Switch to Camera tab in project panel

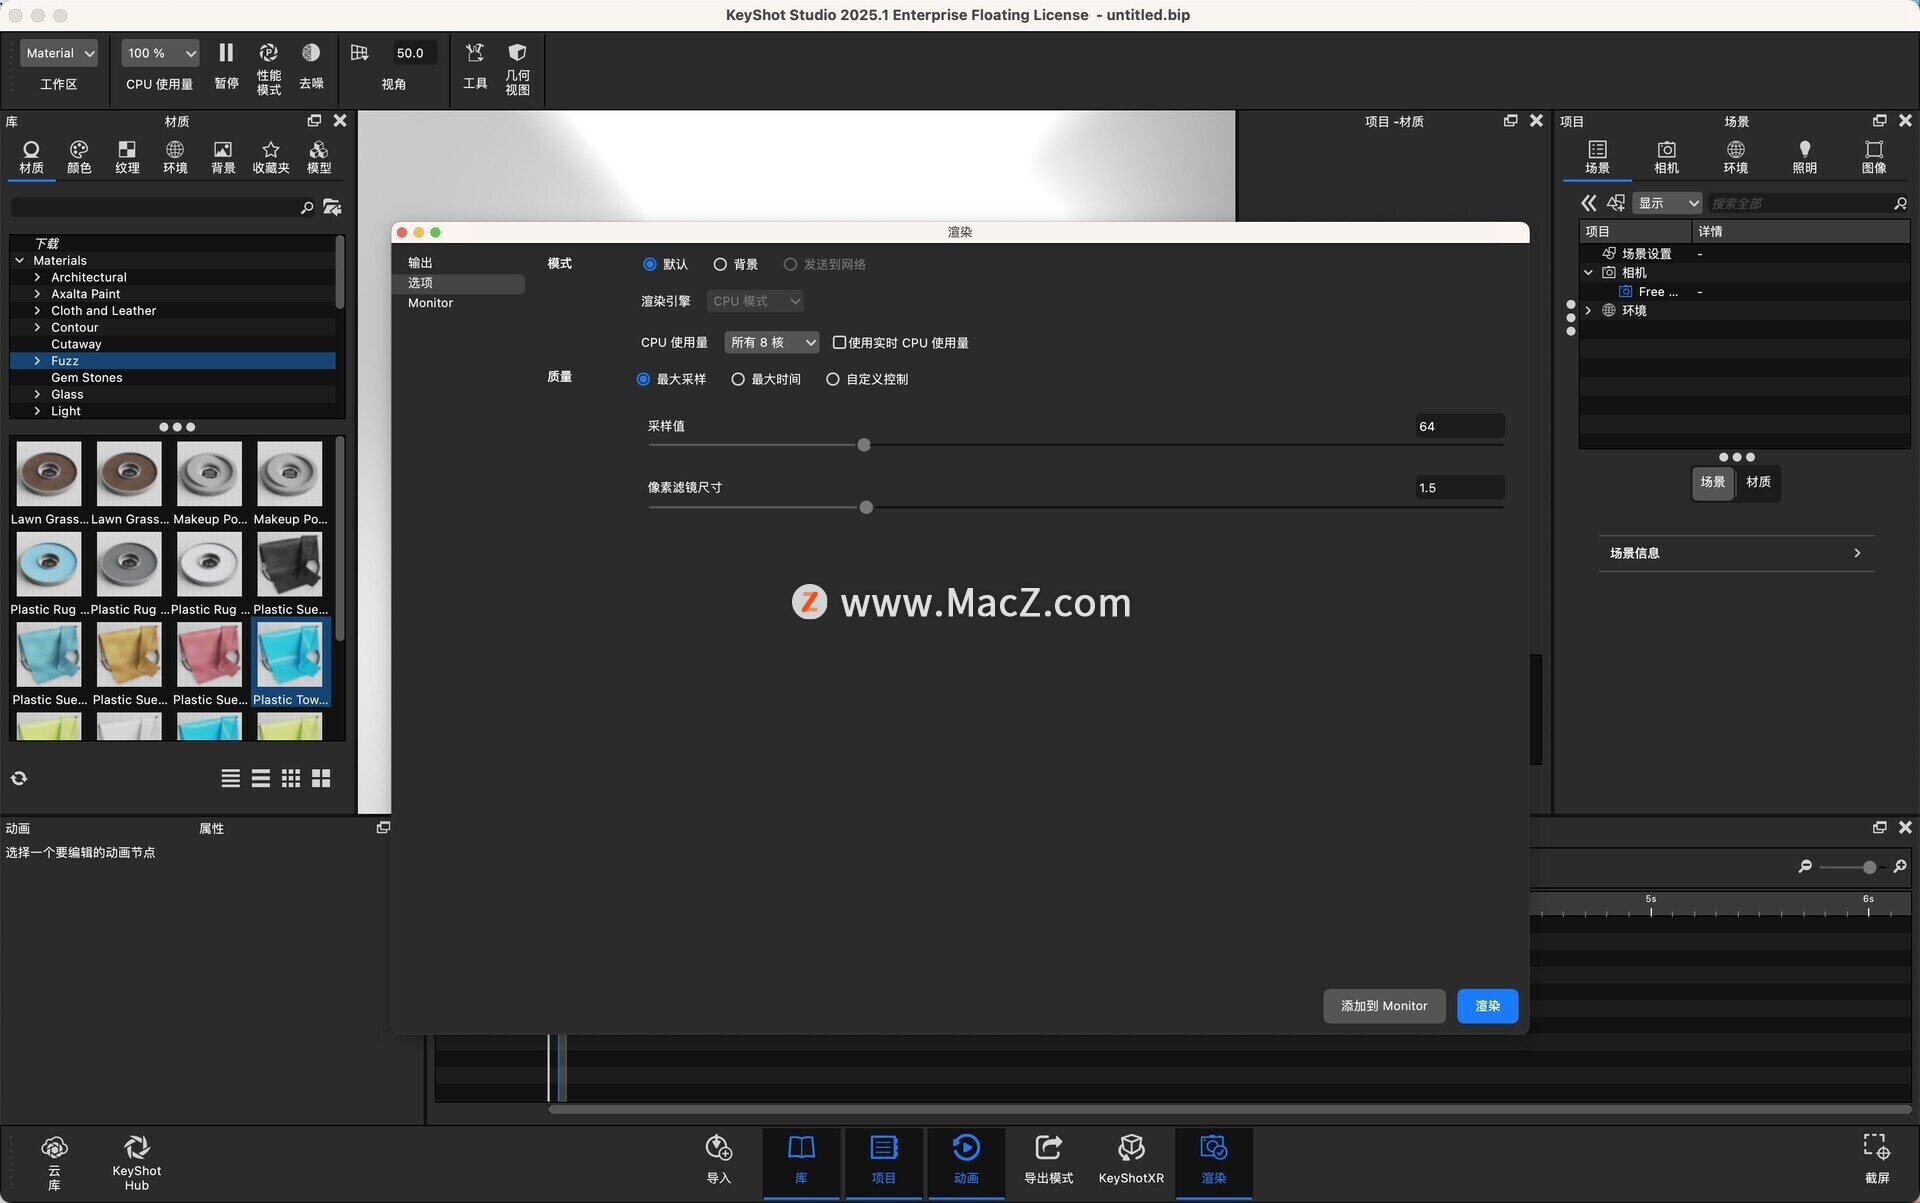tap(1666, 157)
